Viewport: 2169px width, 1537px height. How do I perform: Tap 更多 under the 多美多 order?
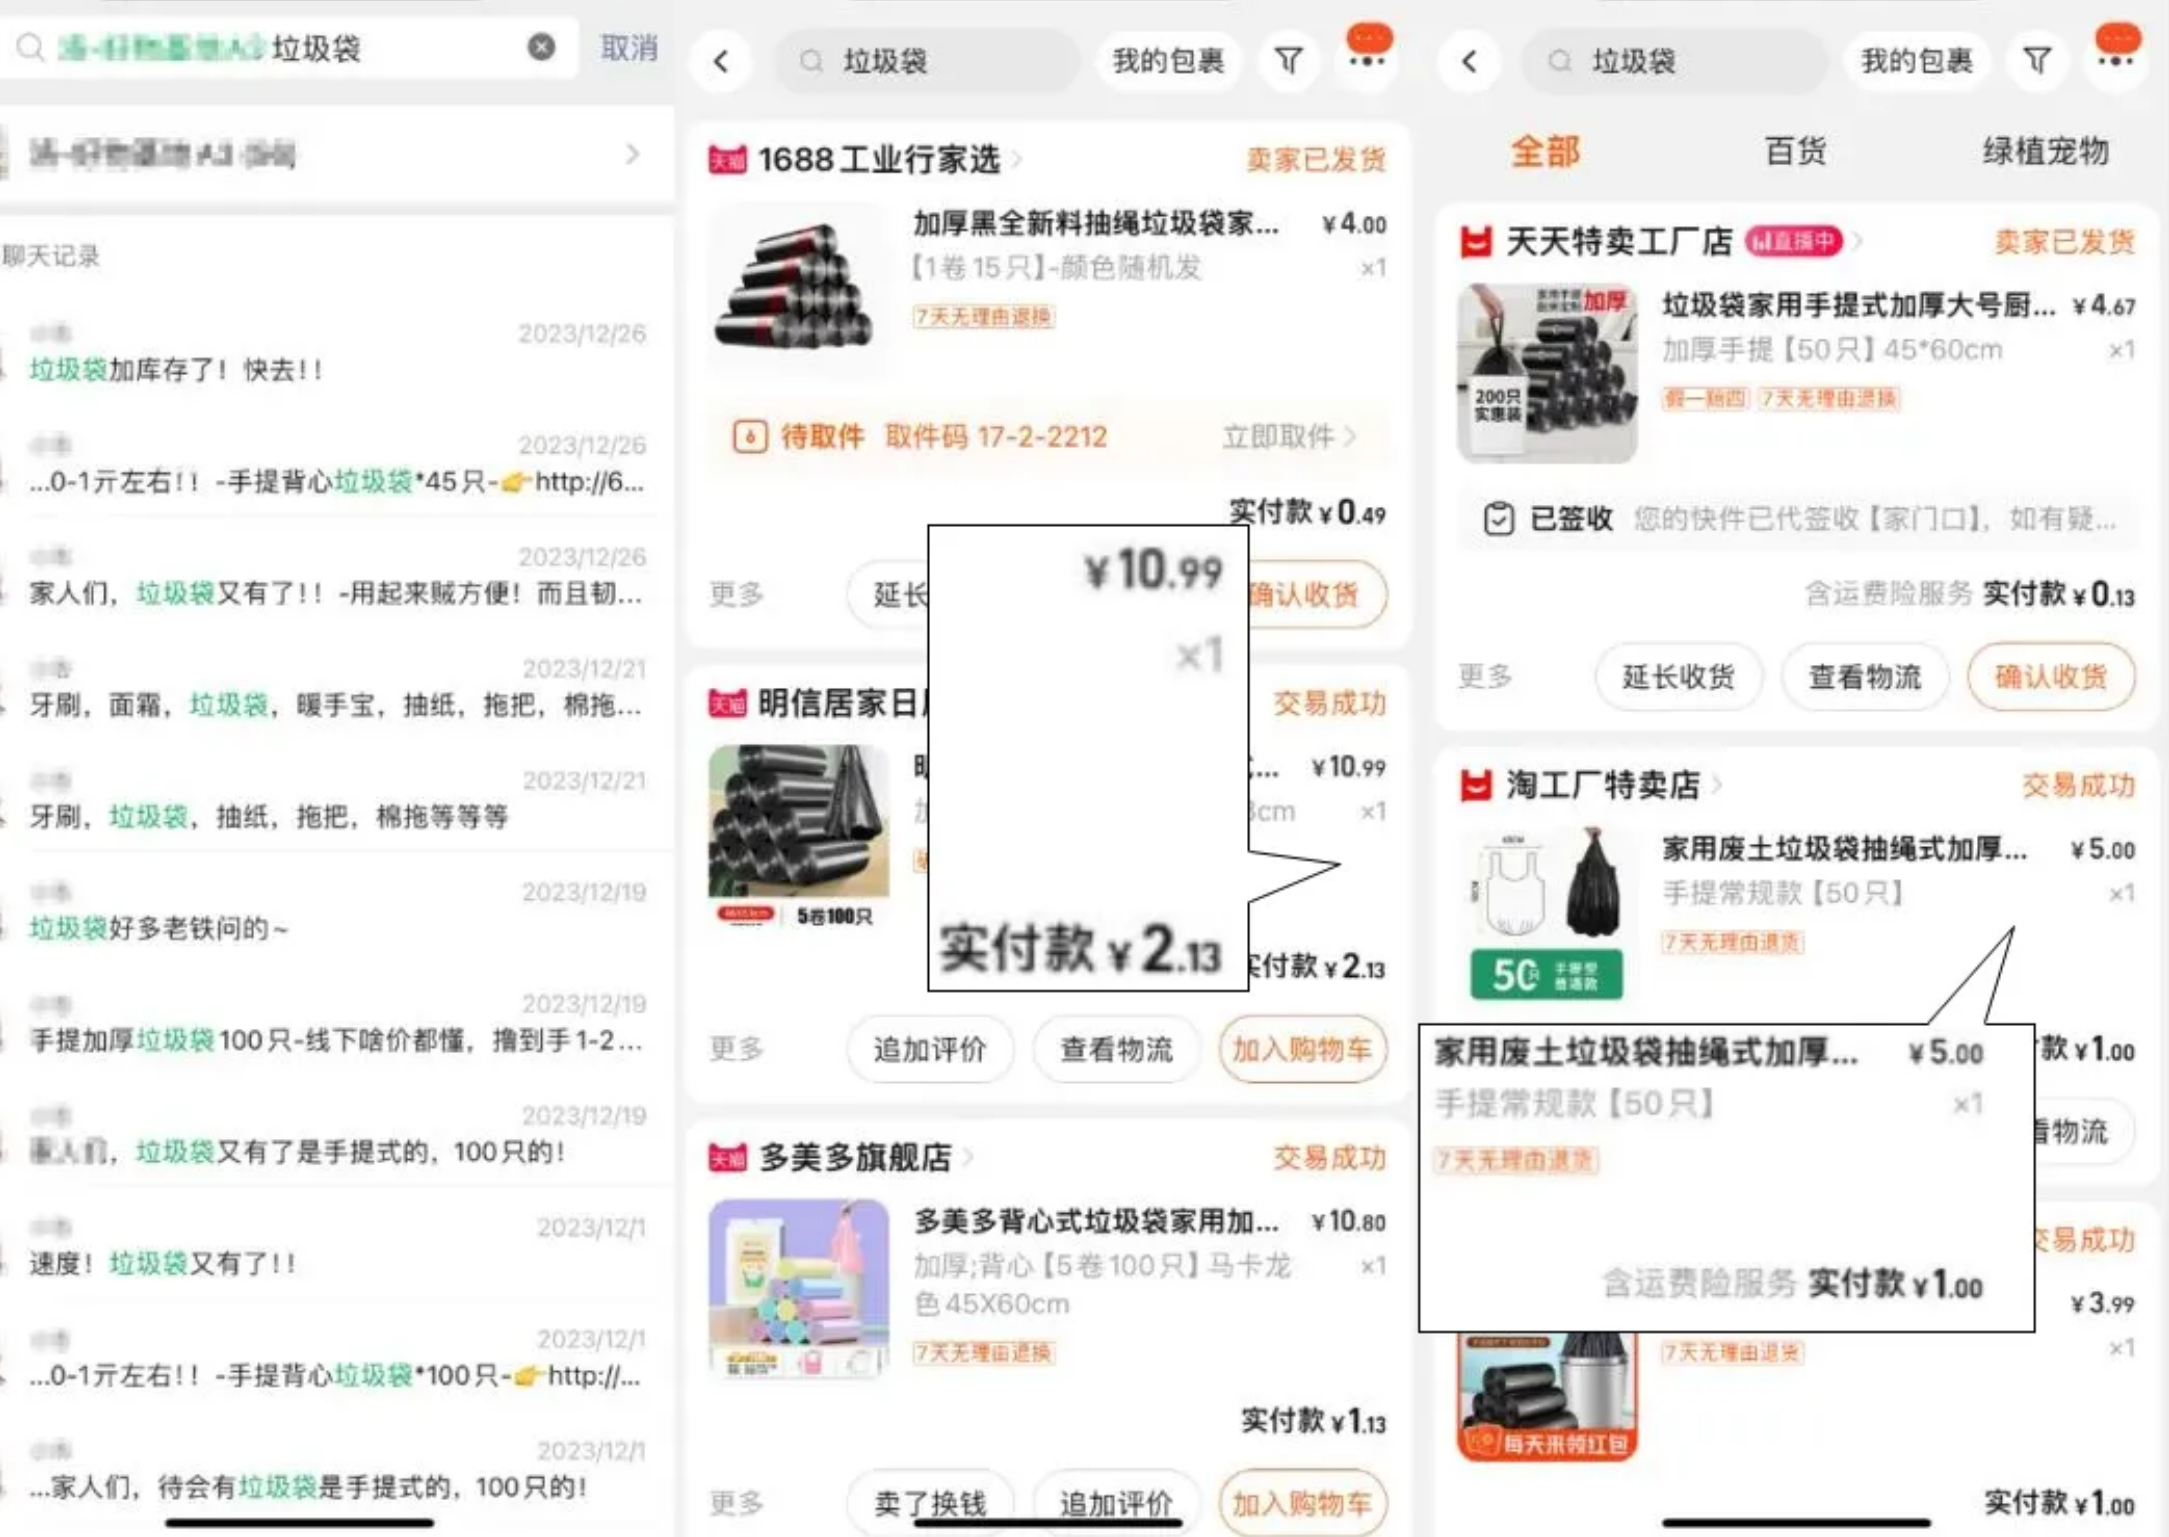737,1502
